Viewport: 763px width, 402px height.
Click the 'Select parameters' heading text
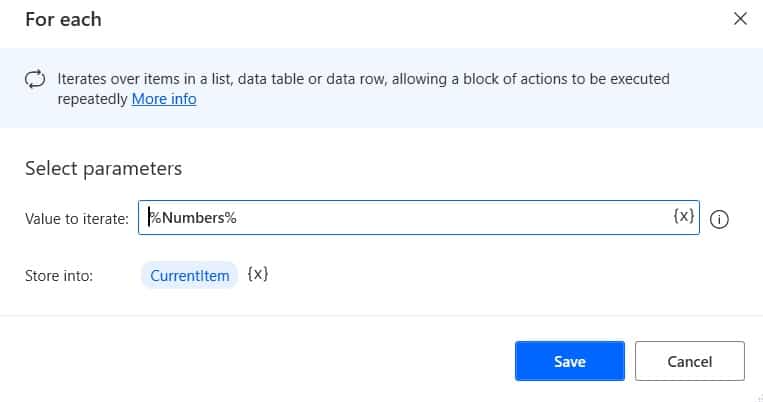pyautogui.click(x=104, y=169)
